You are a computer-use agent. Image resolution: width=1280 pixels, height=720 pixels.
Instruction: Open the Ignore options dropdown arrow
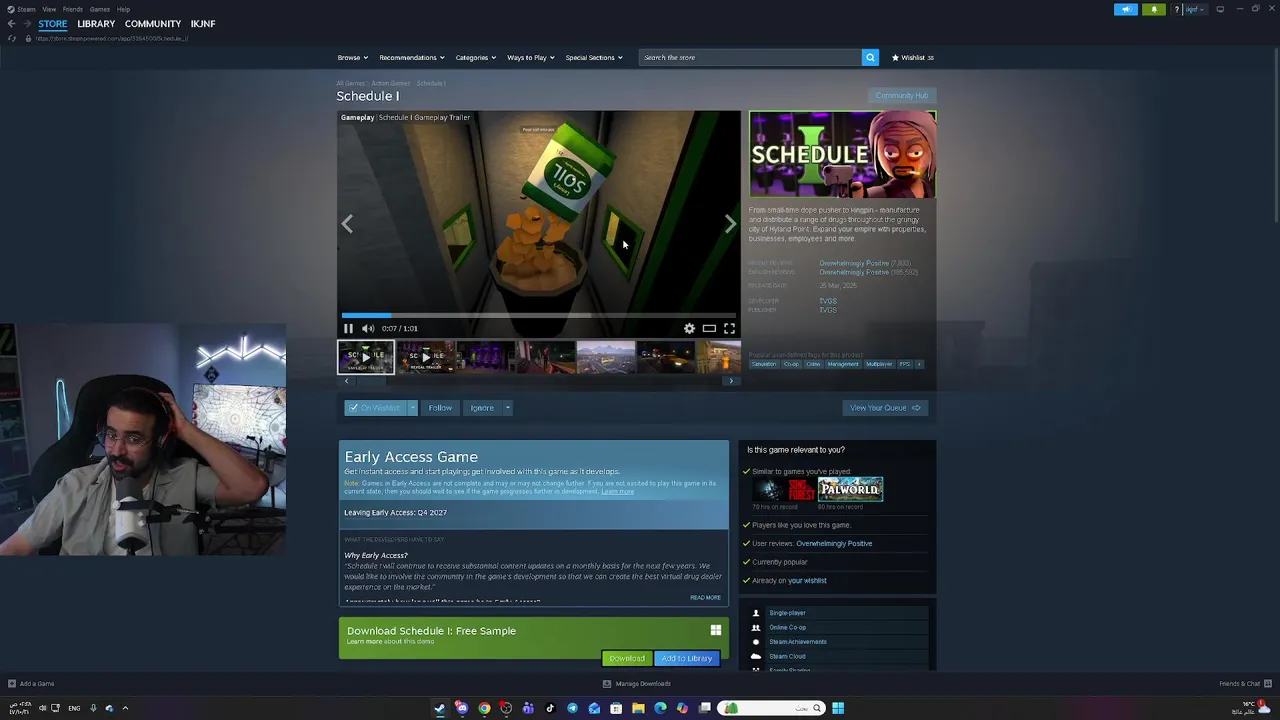(507, 408)
